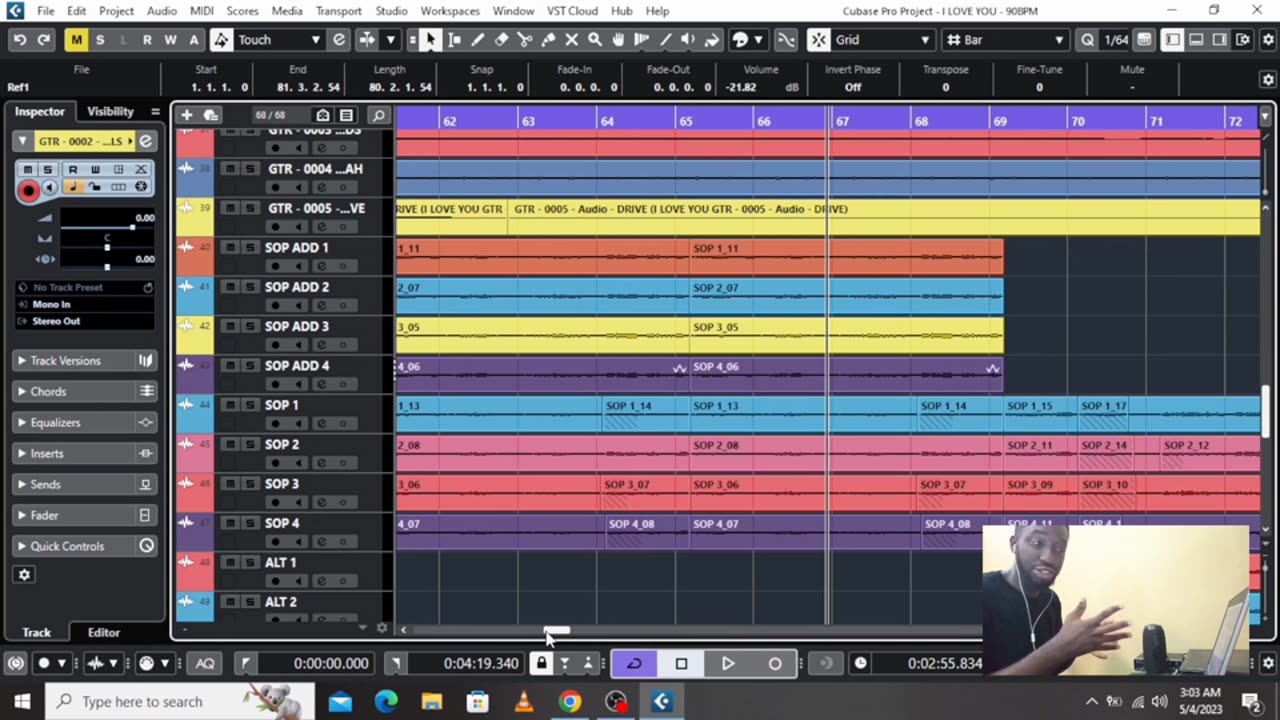Expand the Inserts inspector section

[x=85, y=453]
